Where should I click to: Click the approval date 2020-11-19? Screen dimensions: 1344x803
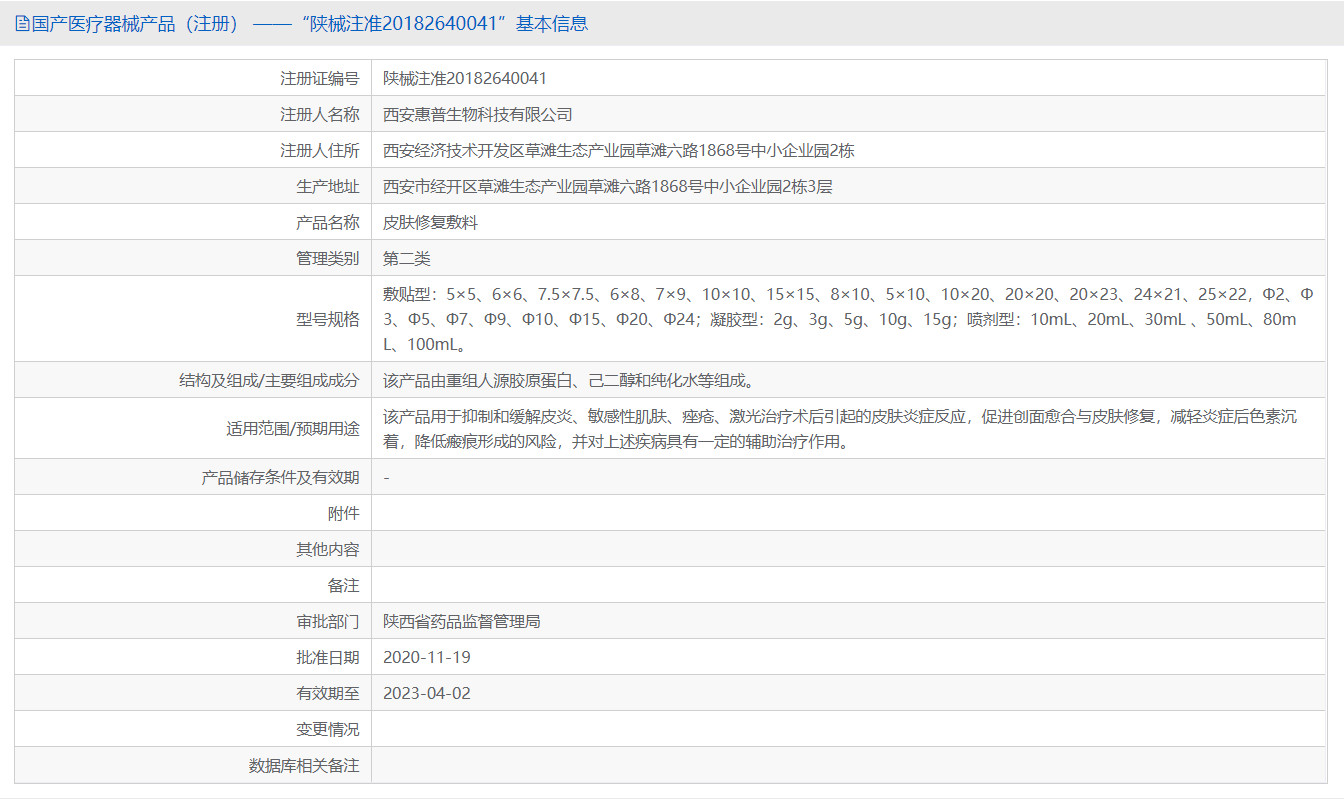425,656
